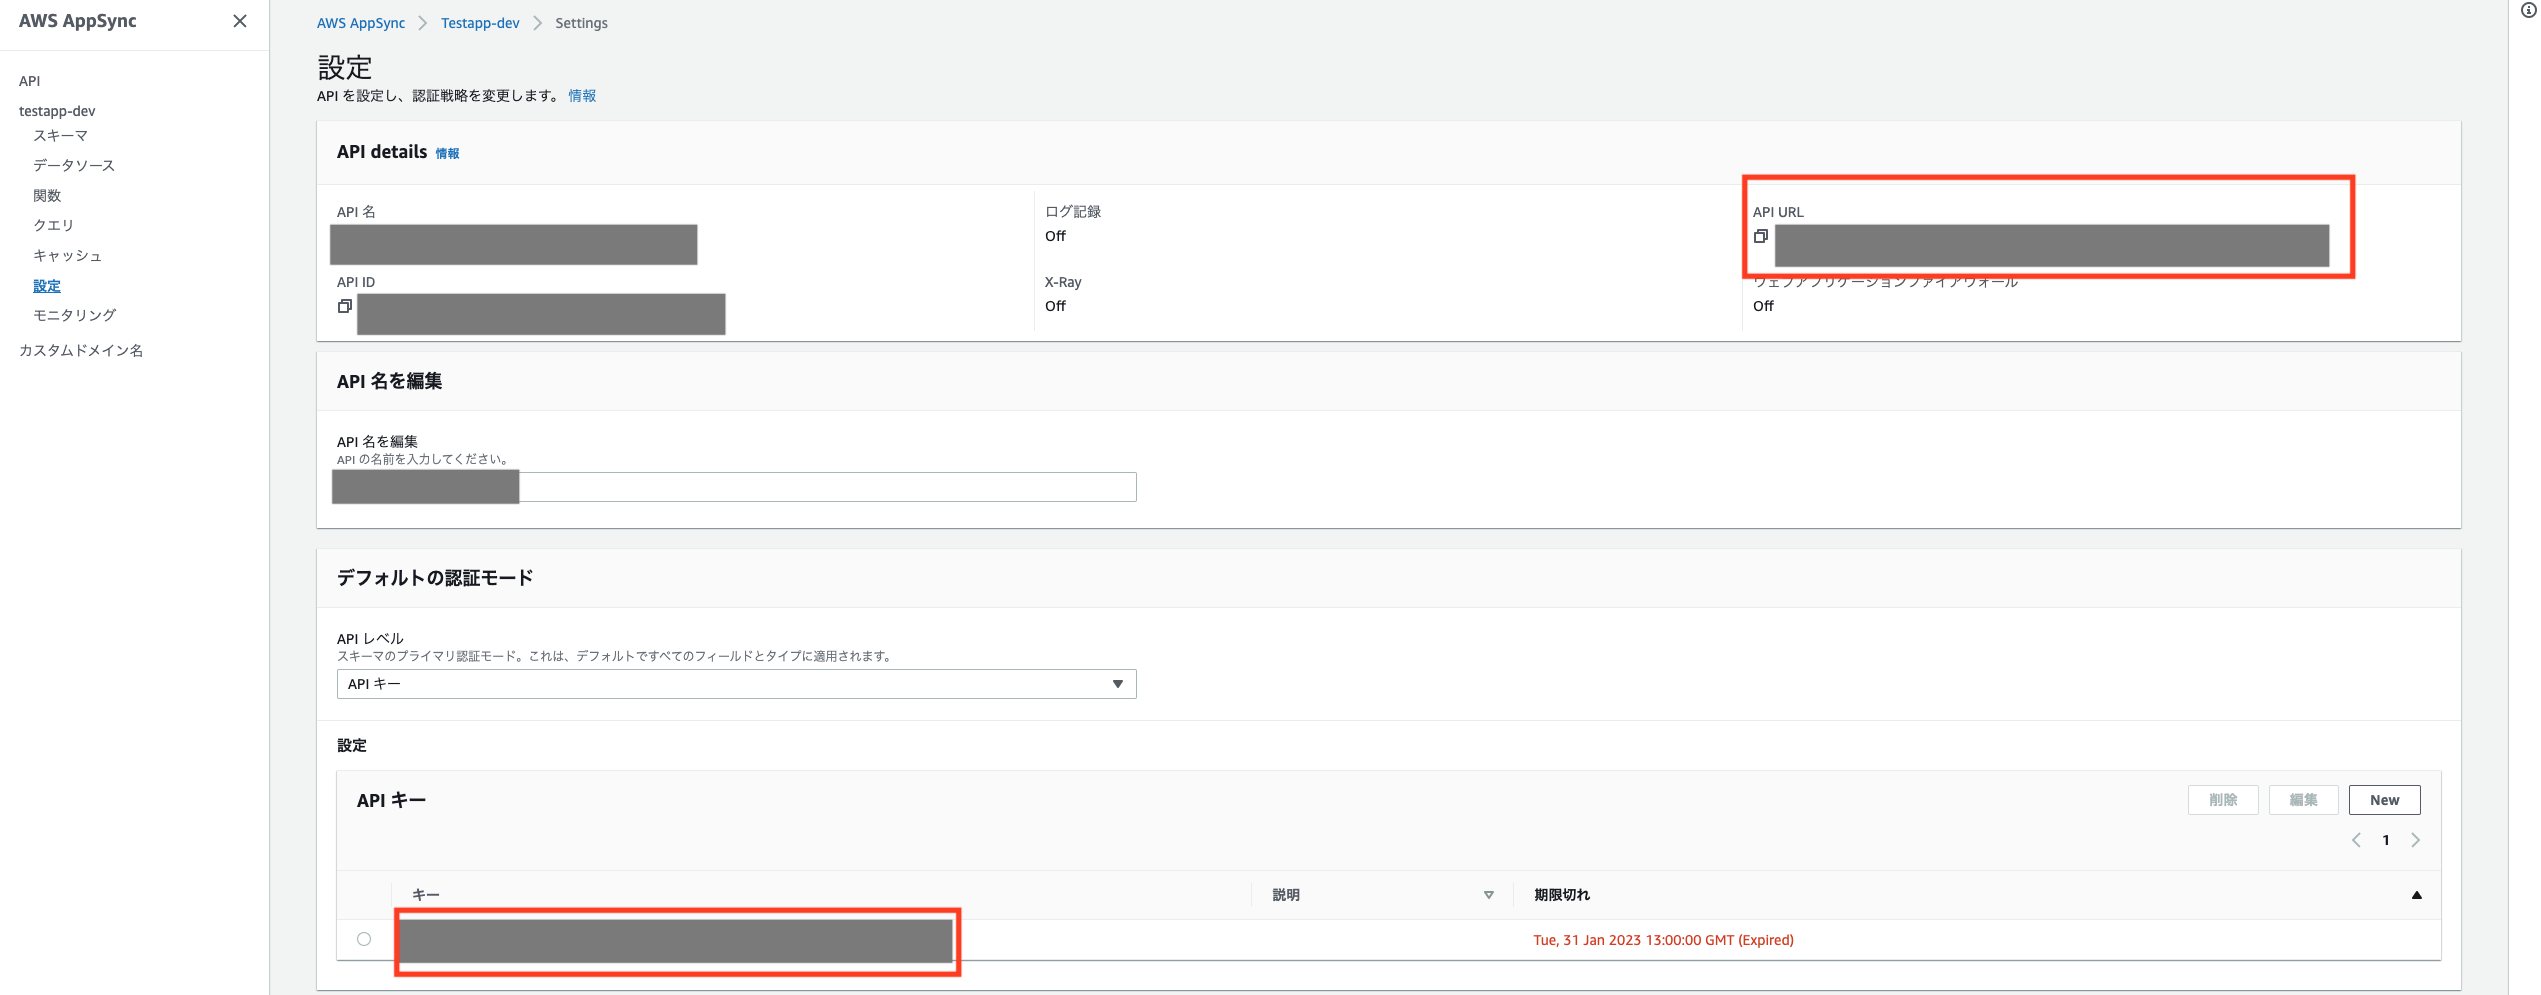Open スキーマ in the sidebar

pyautogui.click(x=60, y=135)
